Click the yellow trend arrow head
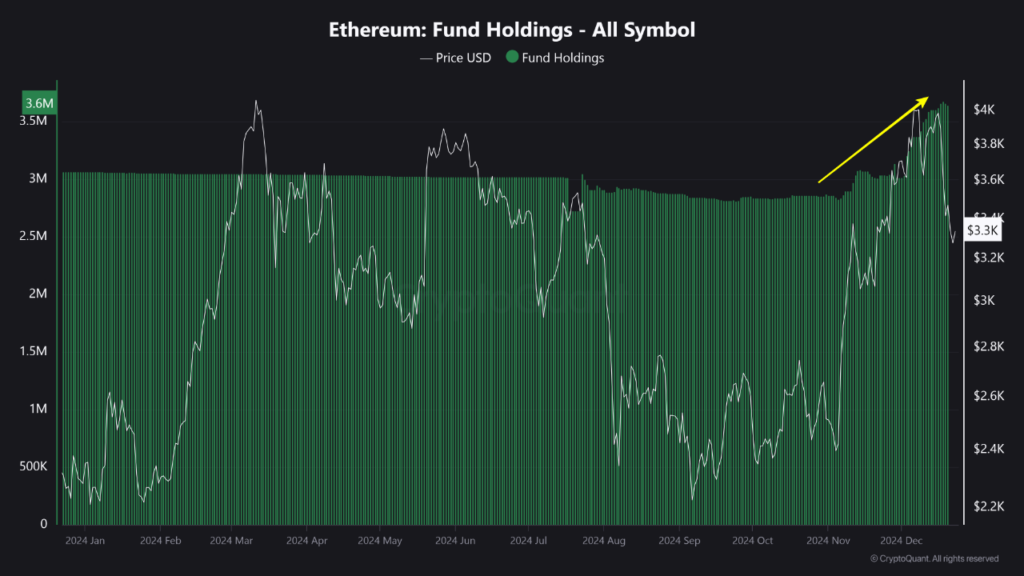1024x576 pixels. 924,100
